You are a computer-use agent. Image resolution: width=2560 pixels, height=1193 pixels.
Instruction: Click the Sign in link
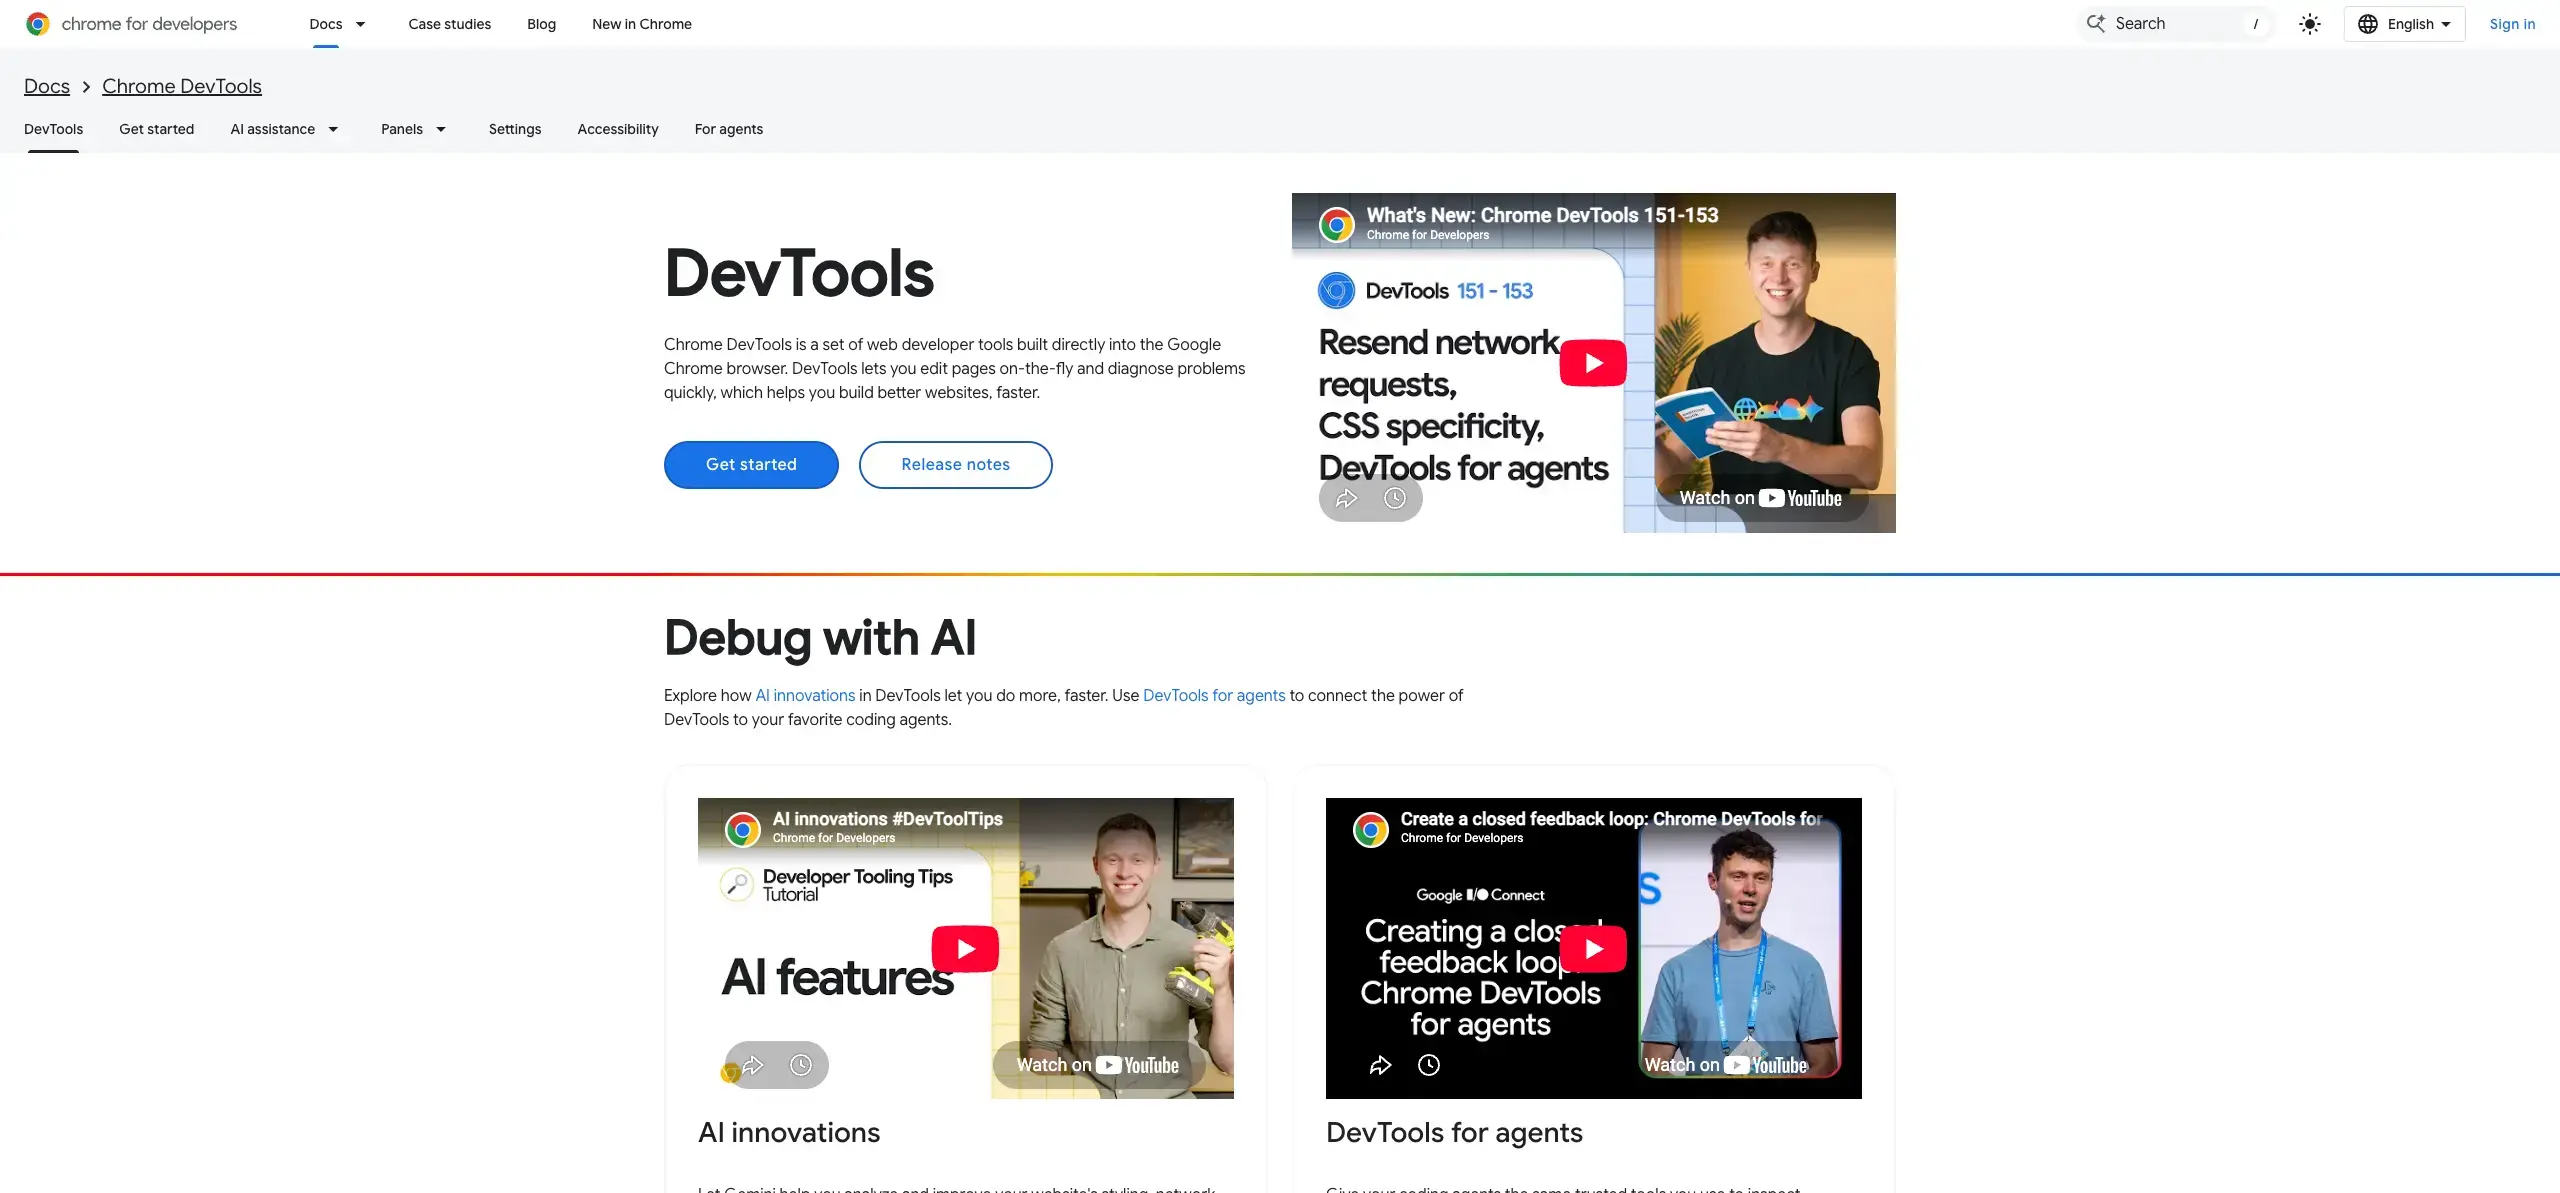pos(2512,24)
